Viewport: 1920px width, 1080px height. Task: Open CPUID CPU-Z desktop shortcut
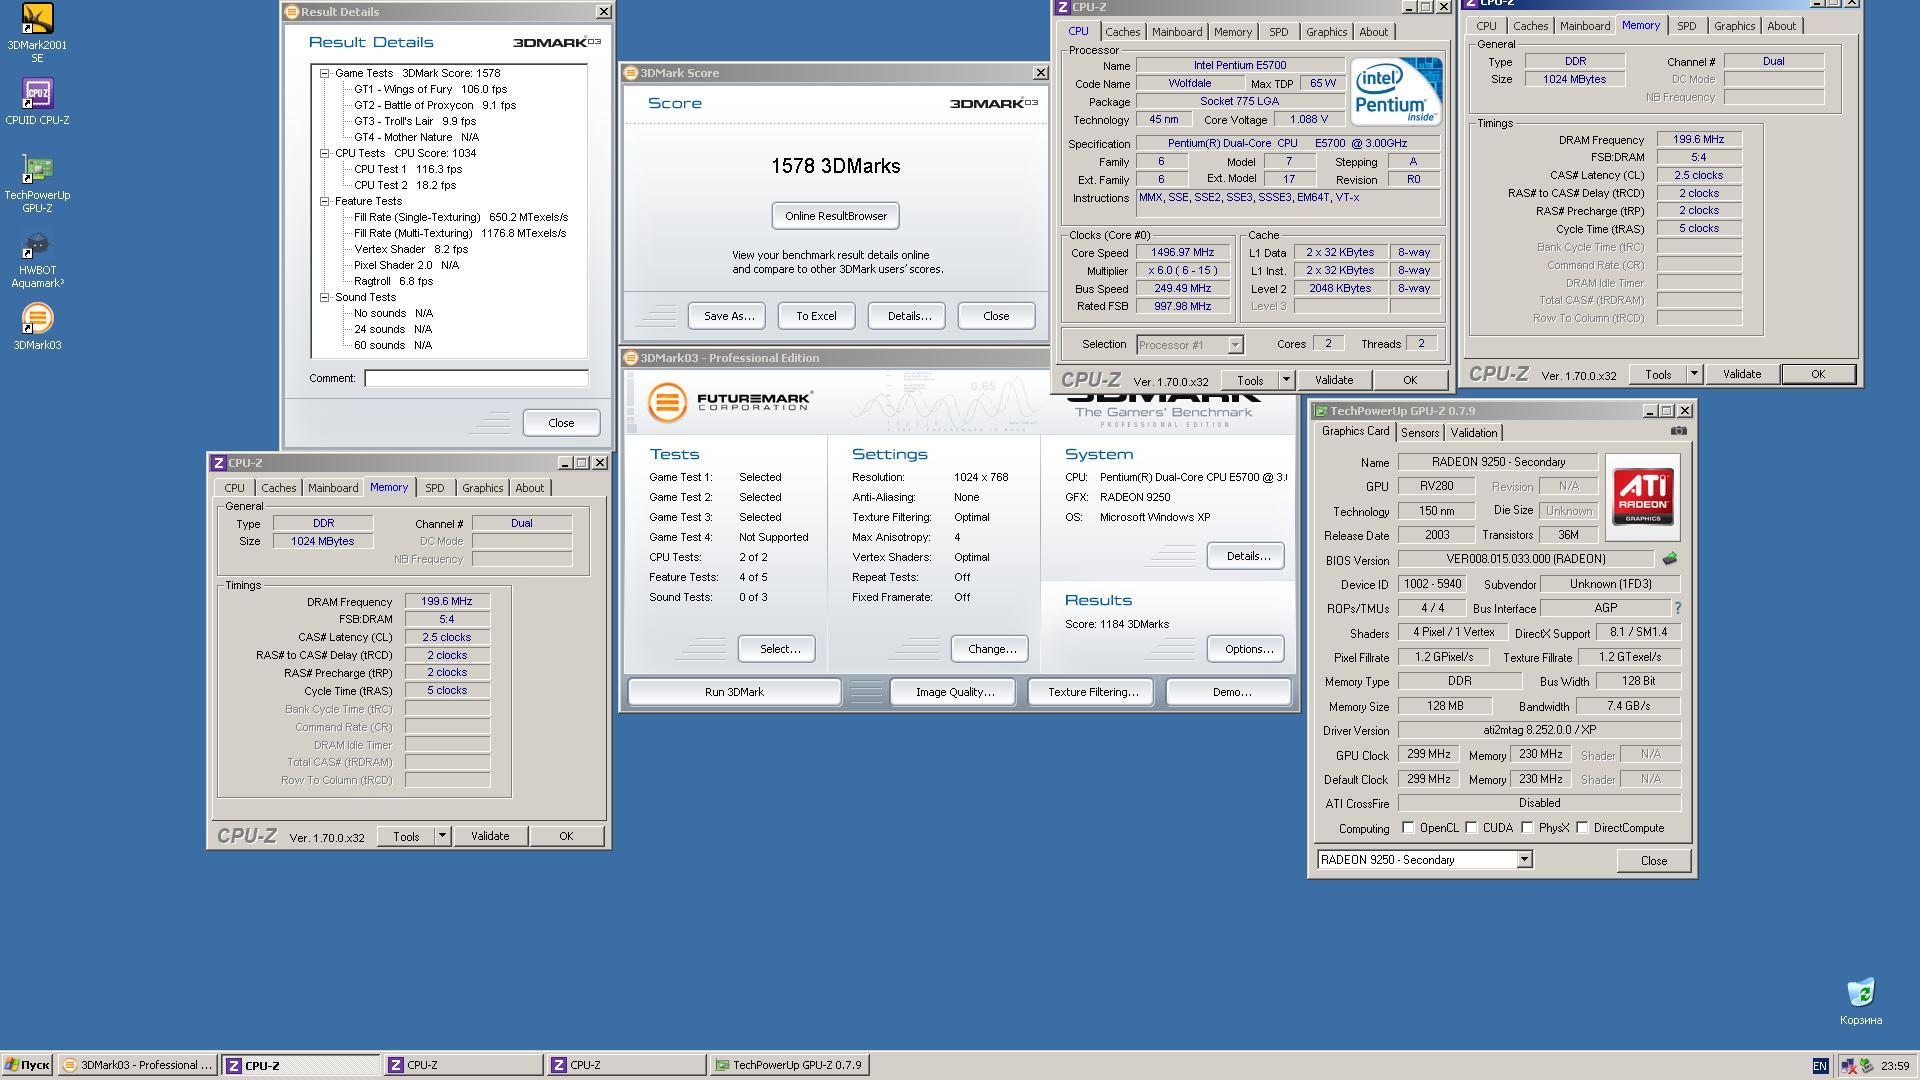click(37, 102)
